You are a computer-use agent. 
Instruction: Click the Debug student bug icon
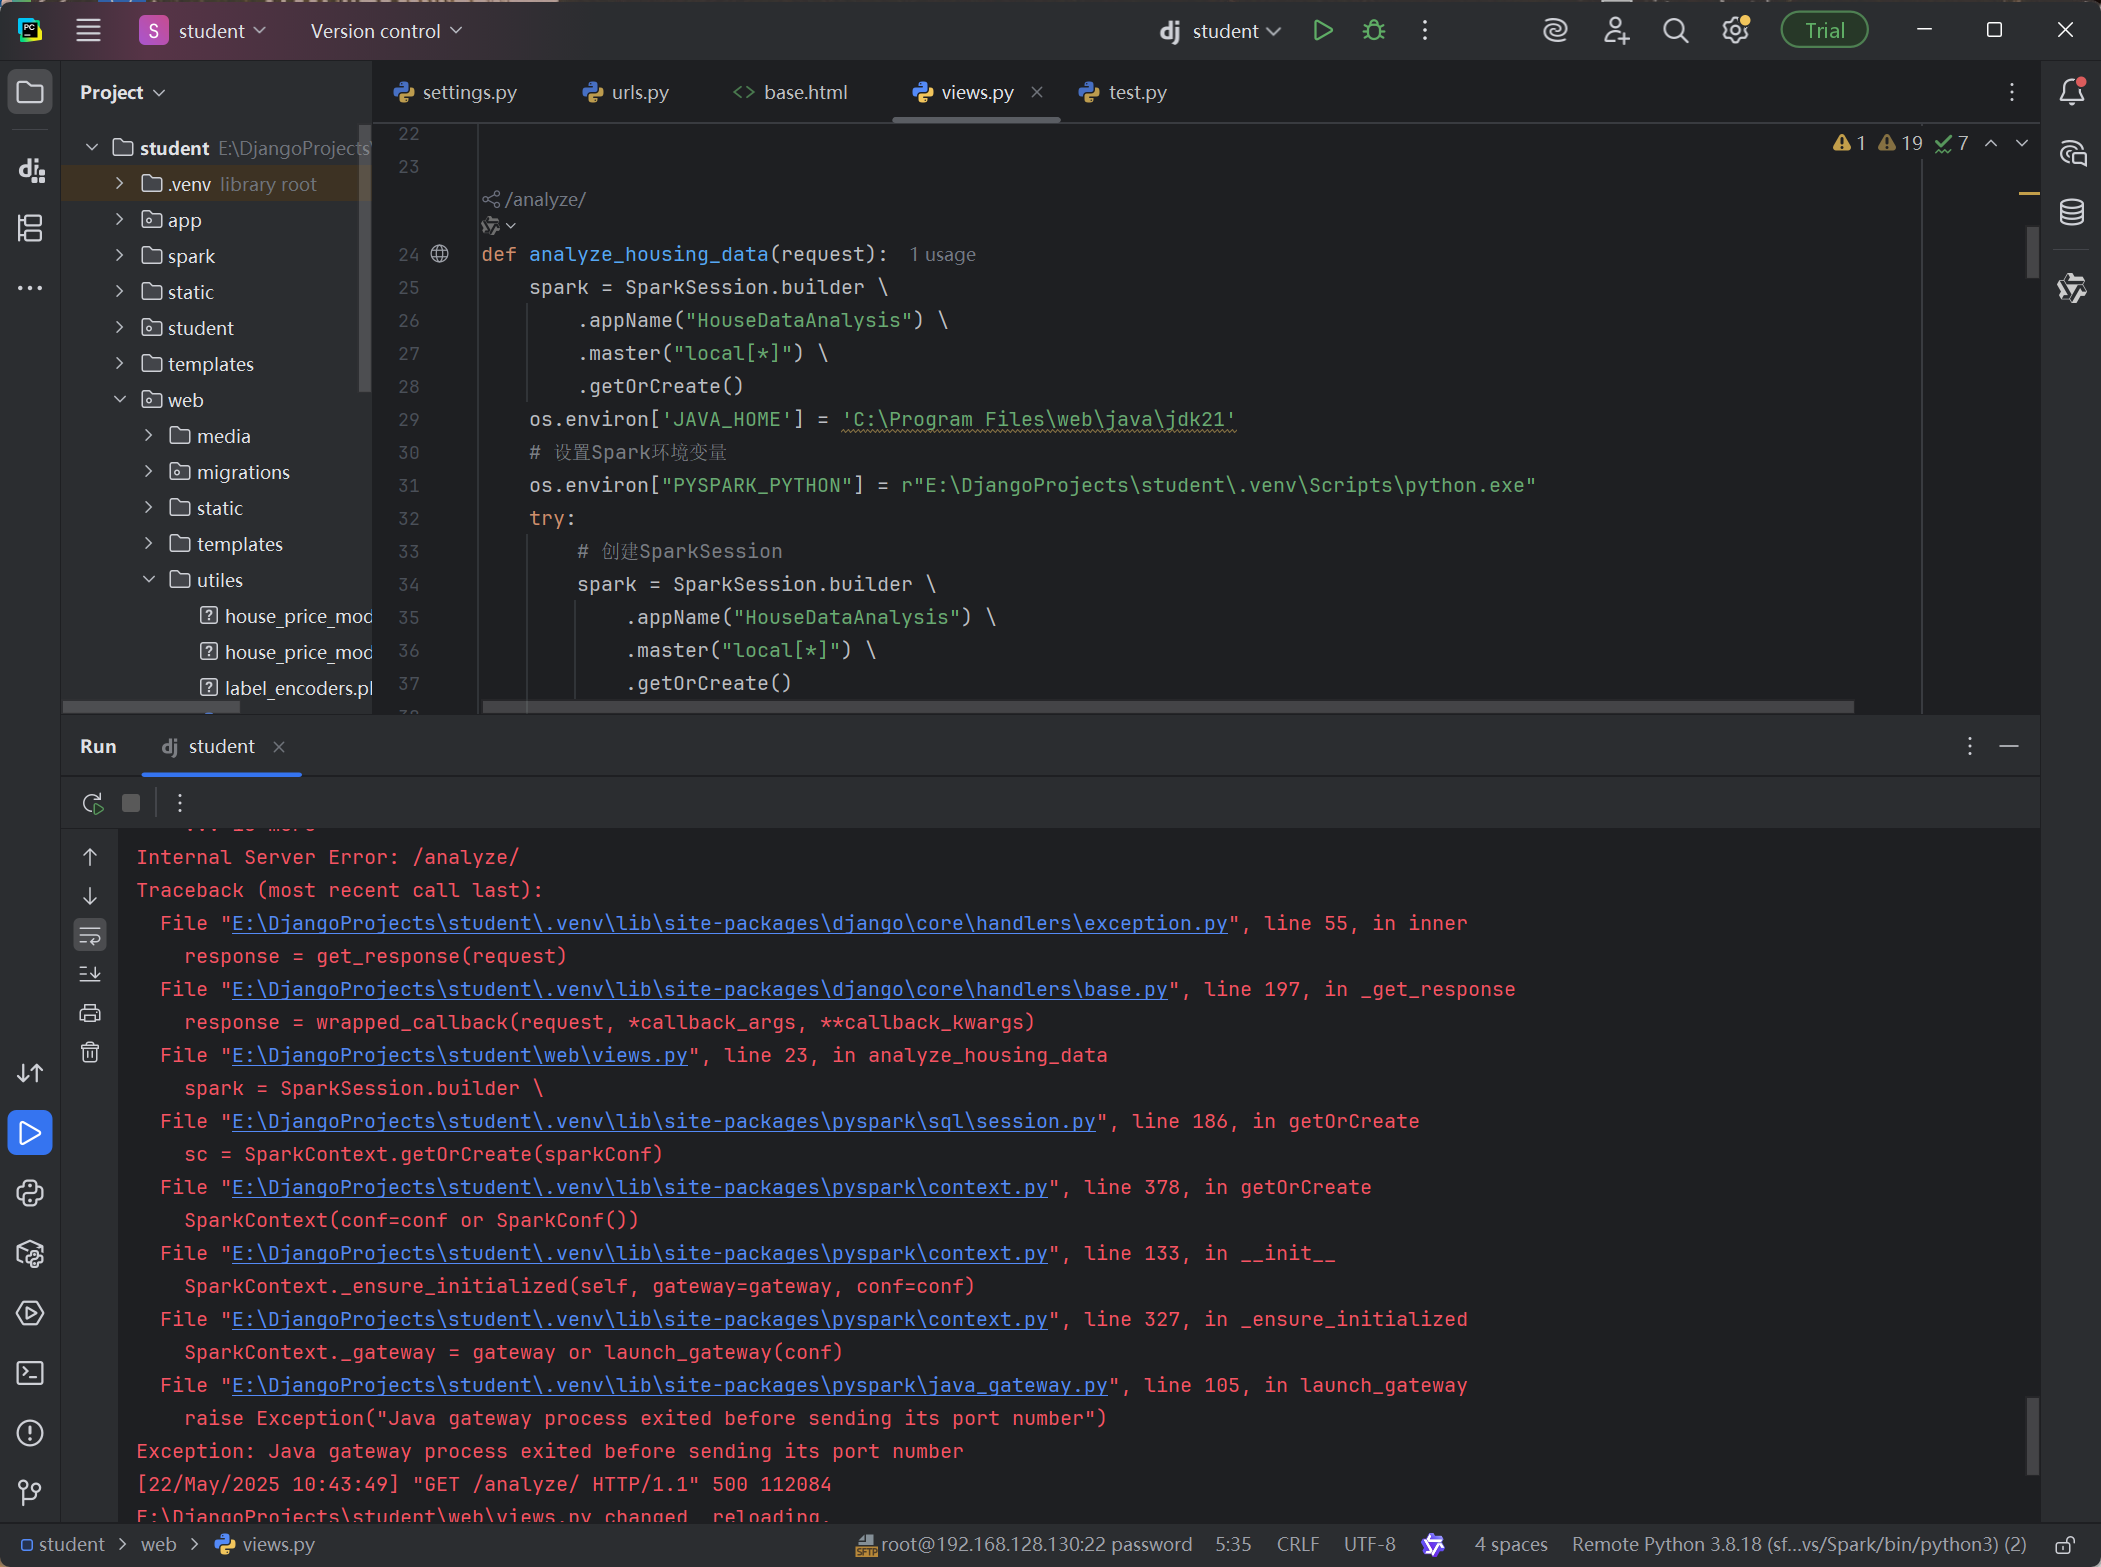pos(1374,31)
